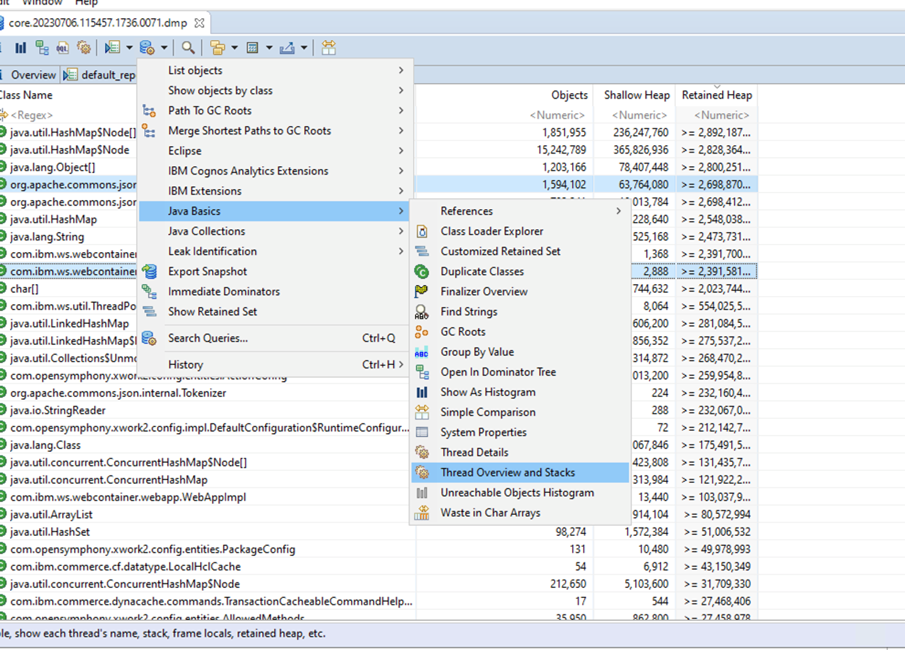Sort by the Retained Heap column header

point(716,95)
